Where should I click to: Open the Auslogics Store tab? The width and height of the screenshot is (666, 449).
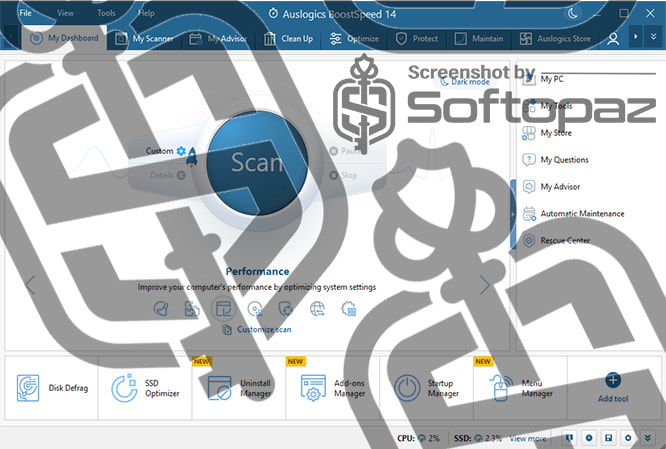(x=555, y=39)
